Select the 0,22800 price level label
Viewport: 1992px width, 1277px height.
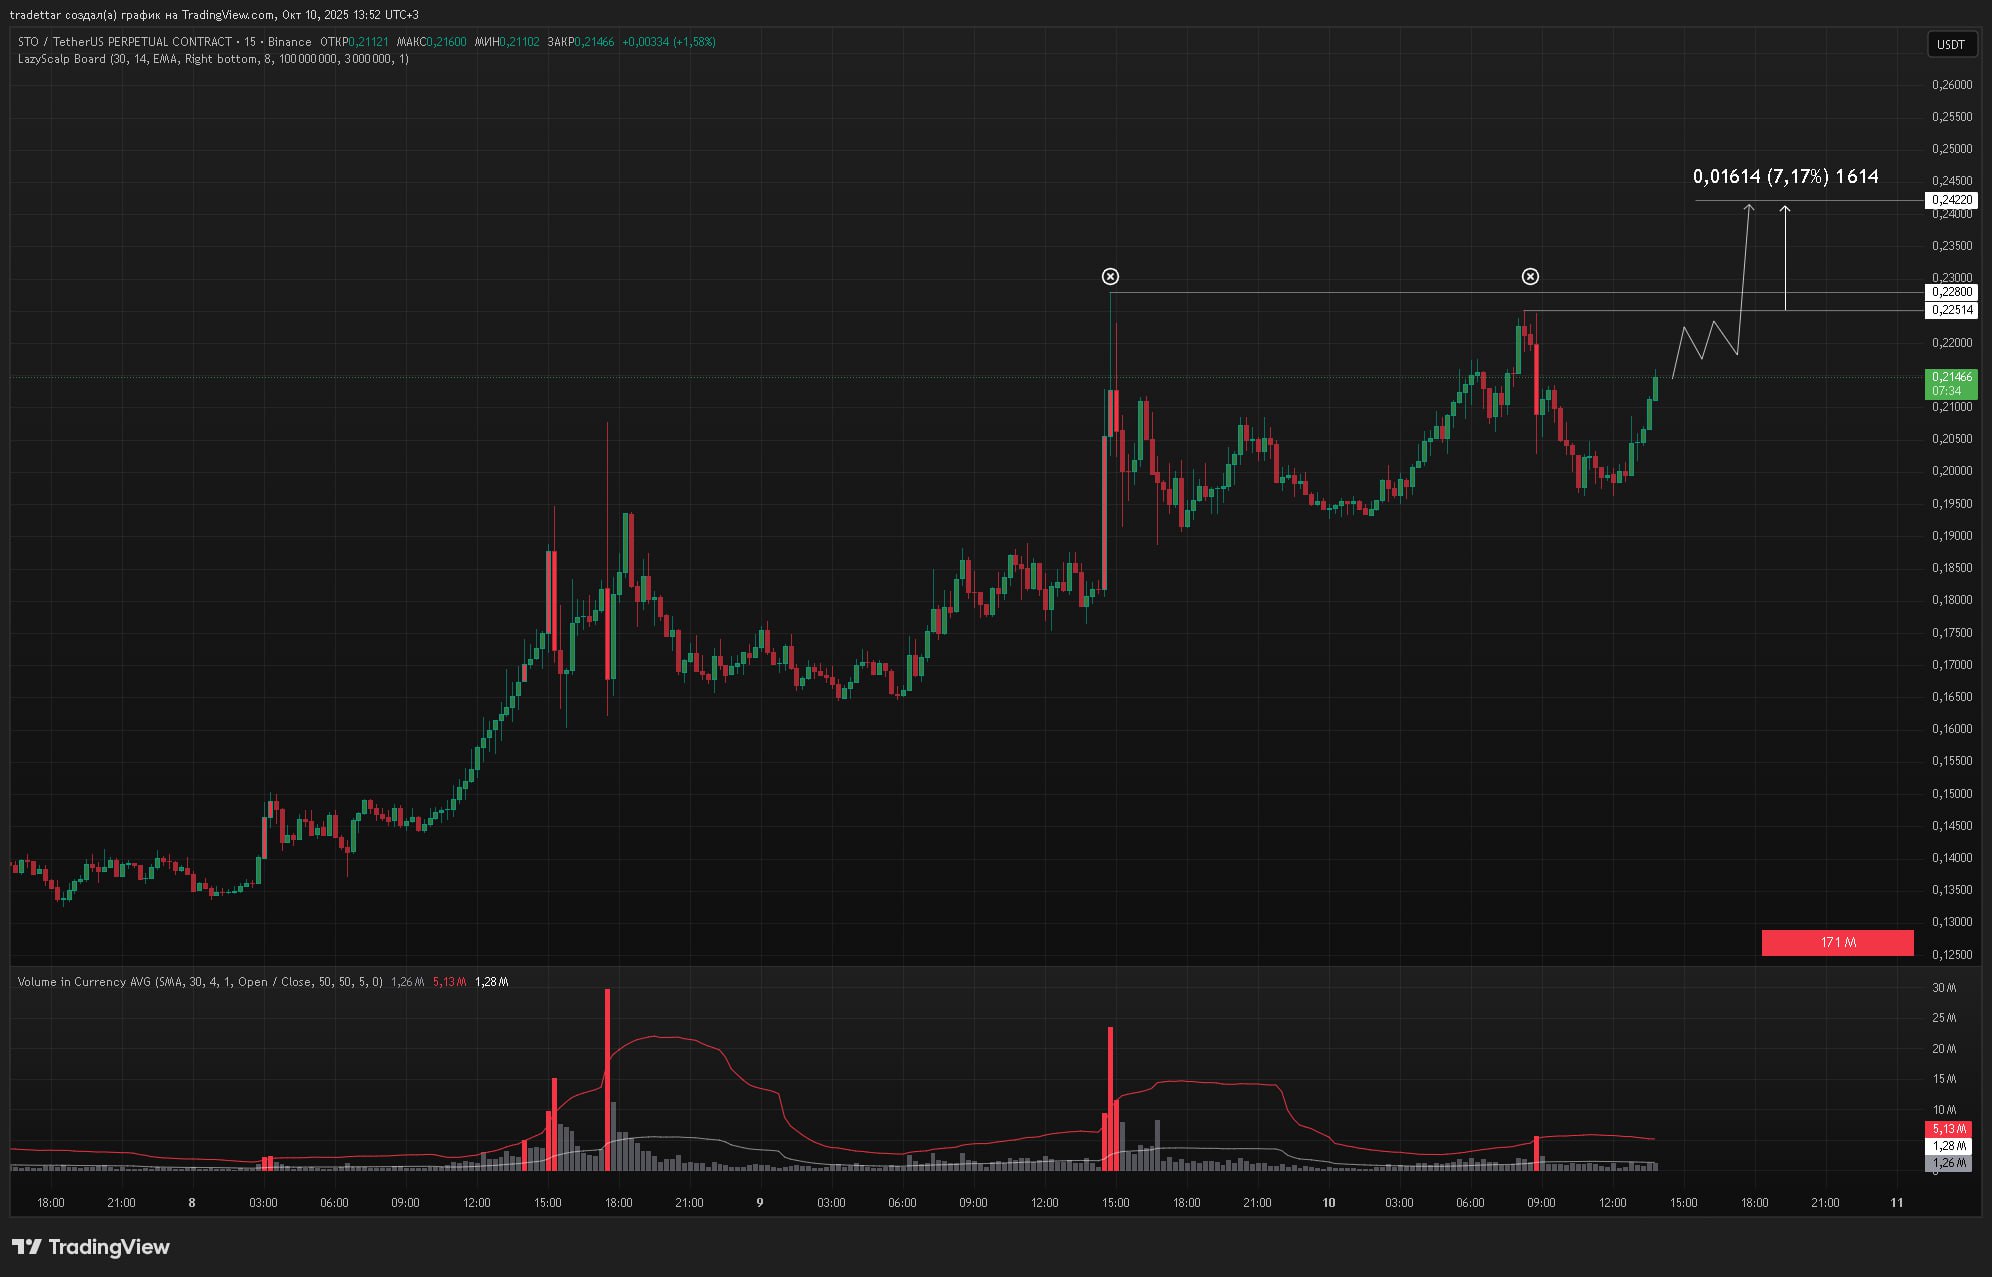pyautogui.click(x=1951, y=292)
